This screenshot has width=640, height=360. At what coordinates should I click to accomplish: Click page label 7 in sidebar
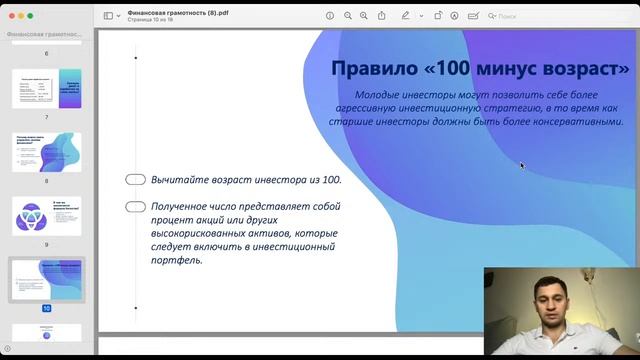(47, 117)
